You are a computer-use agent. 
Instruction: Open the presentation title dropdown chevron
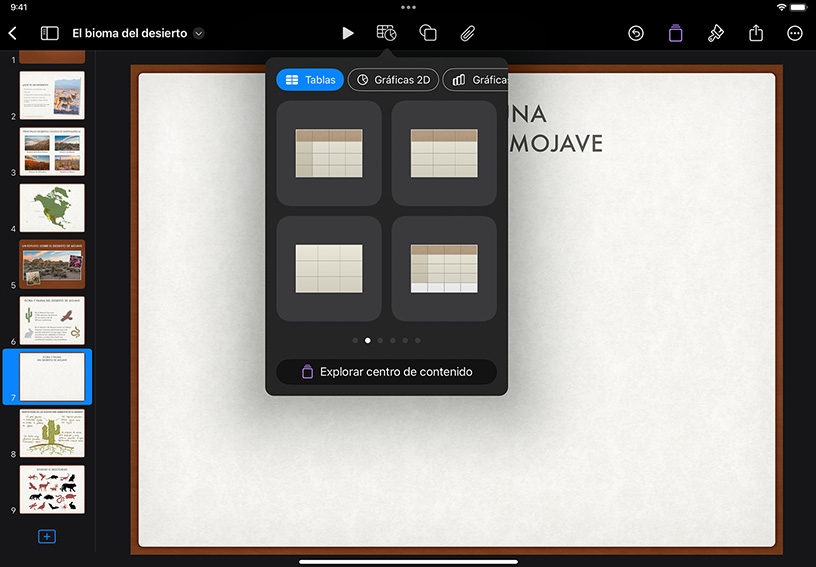(198, 33)
